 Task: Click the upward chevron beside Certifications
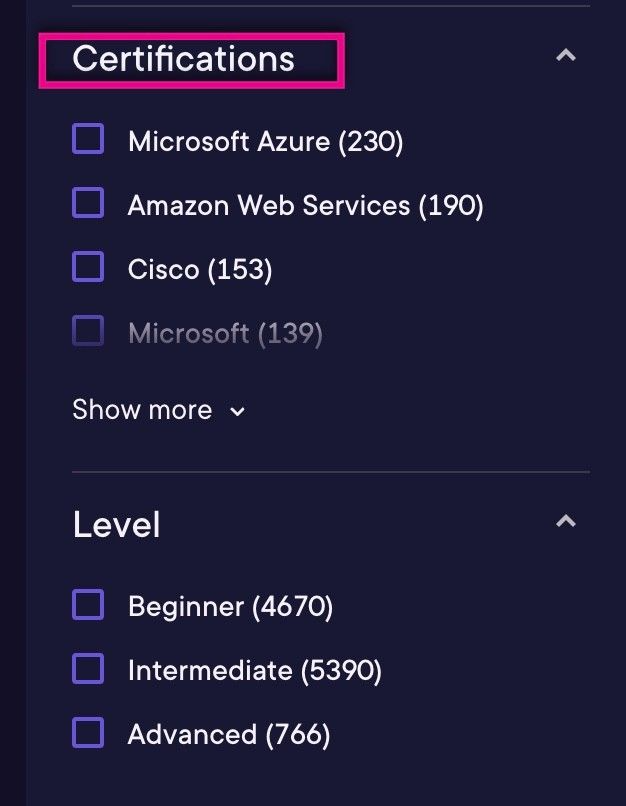[x=566, y=57]
